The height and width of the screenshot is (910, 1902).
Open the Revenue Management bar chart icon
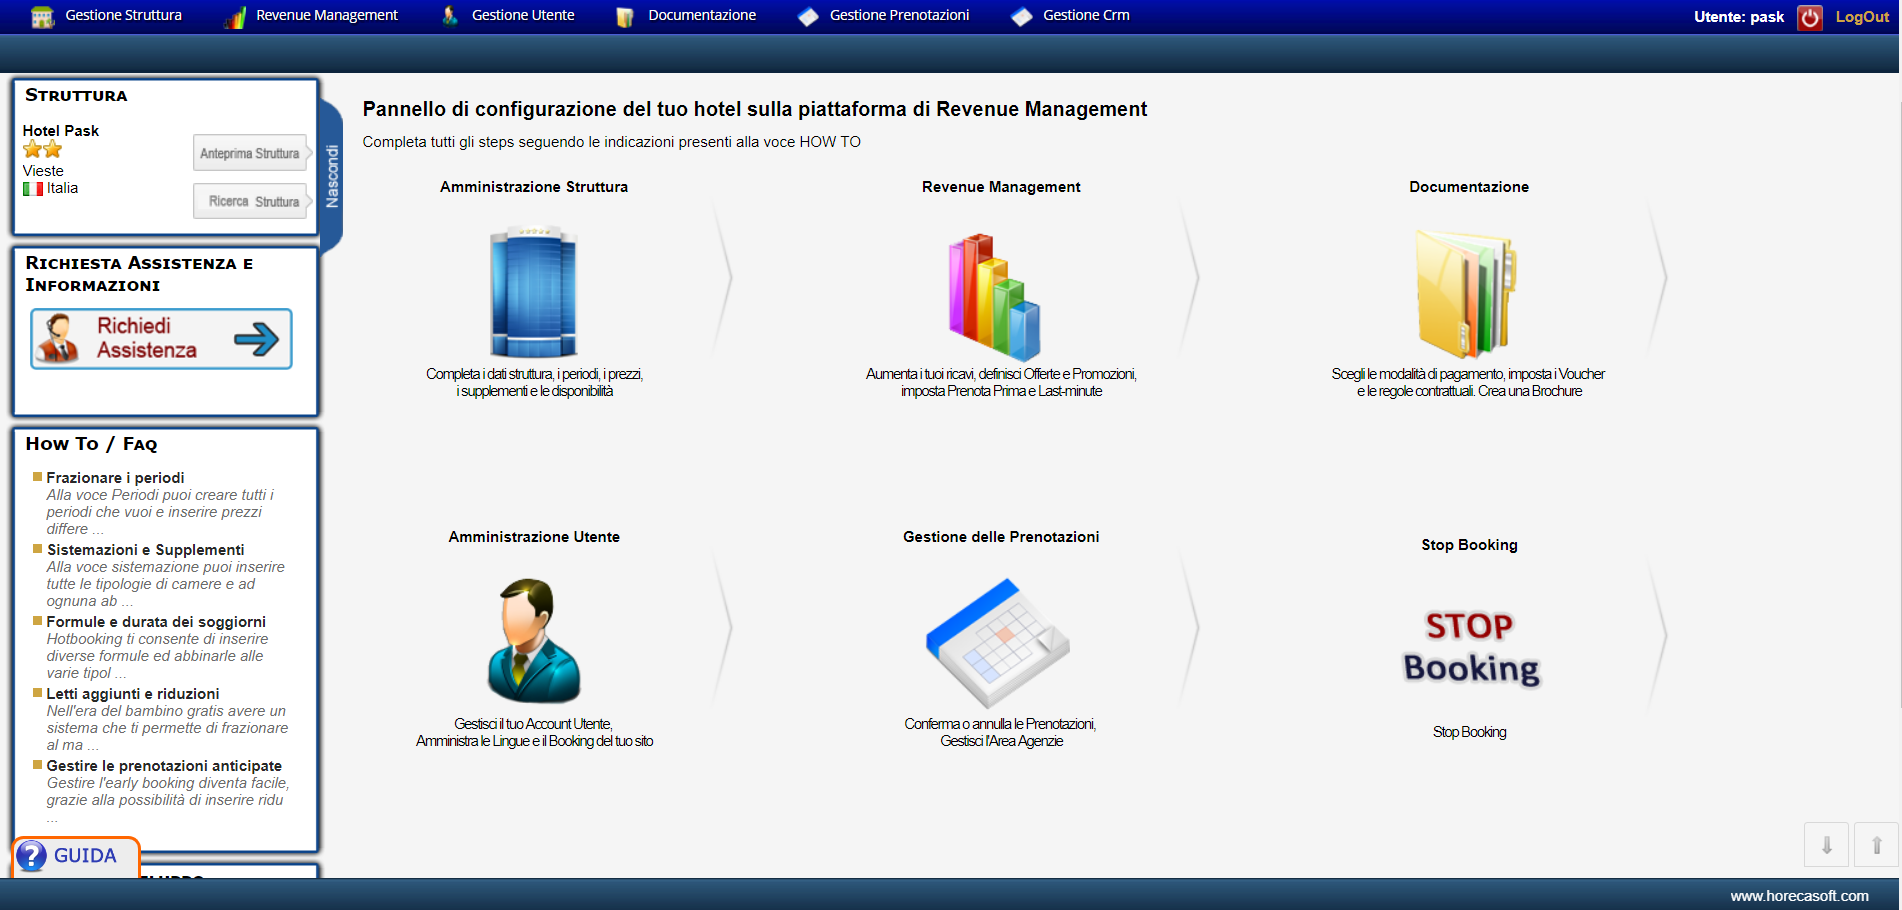click(x=995, y=297)
